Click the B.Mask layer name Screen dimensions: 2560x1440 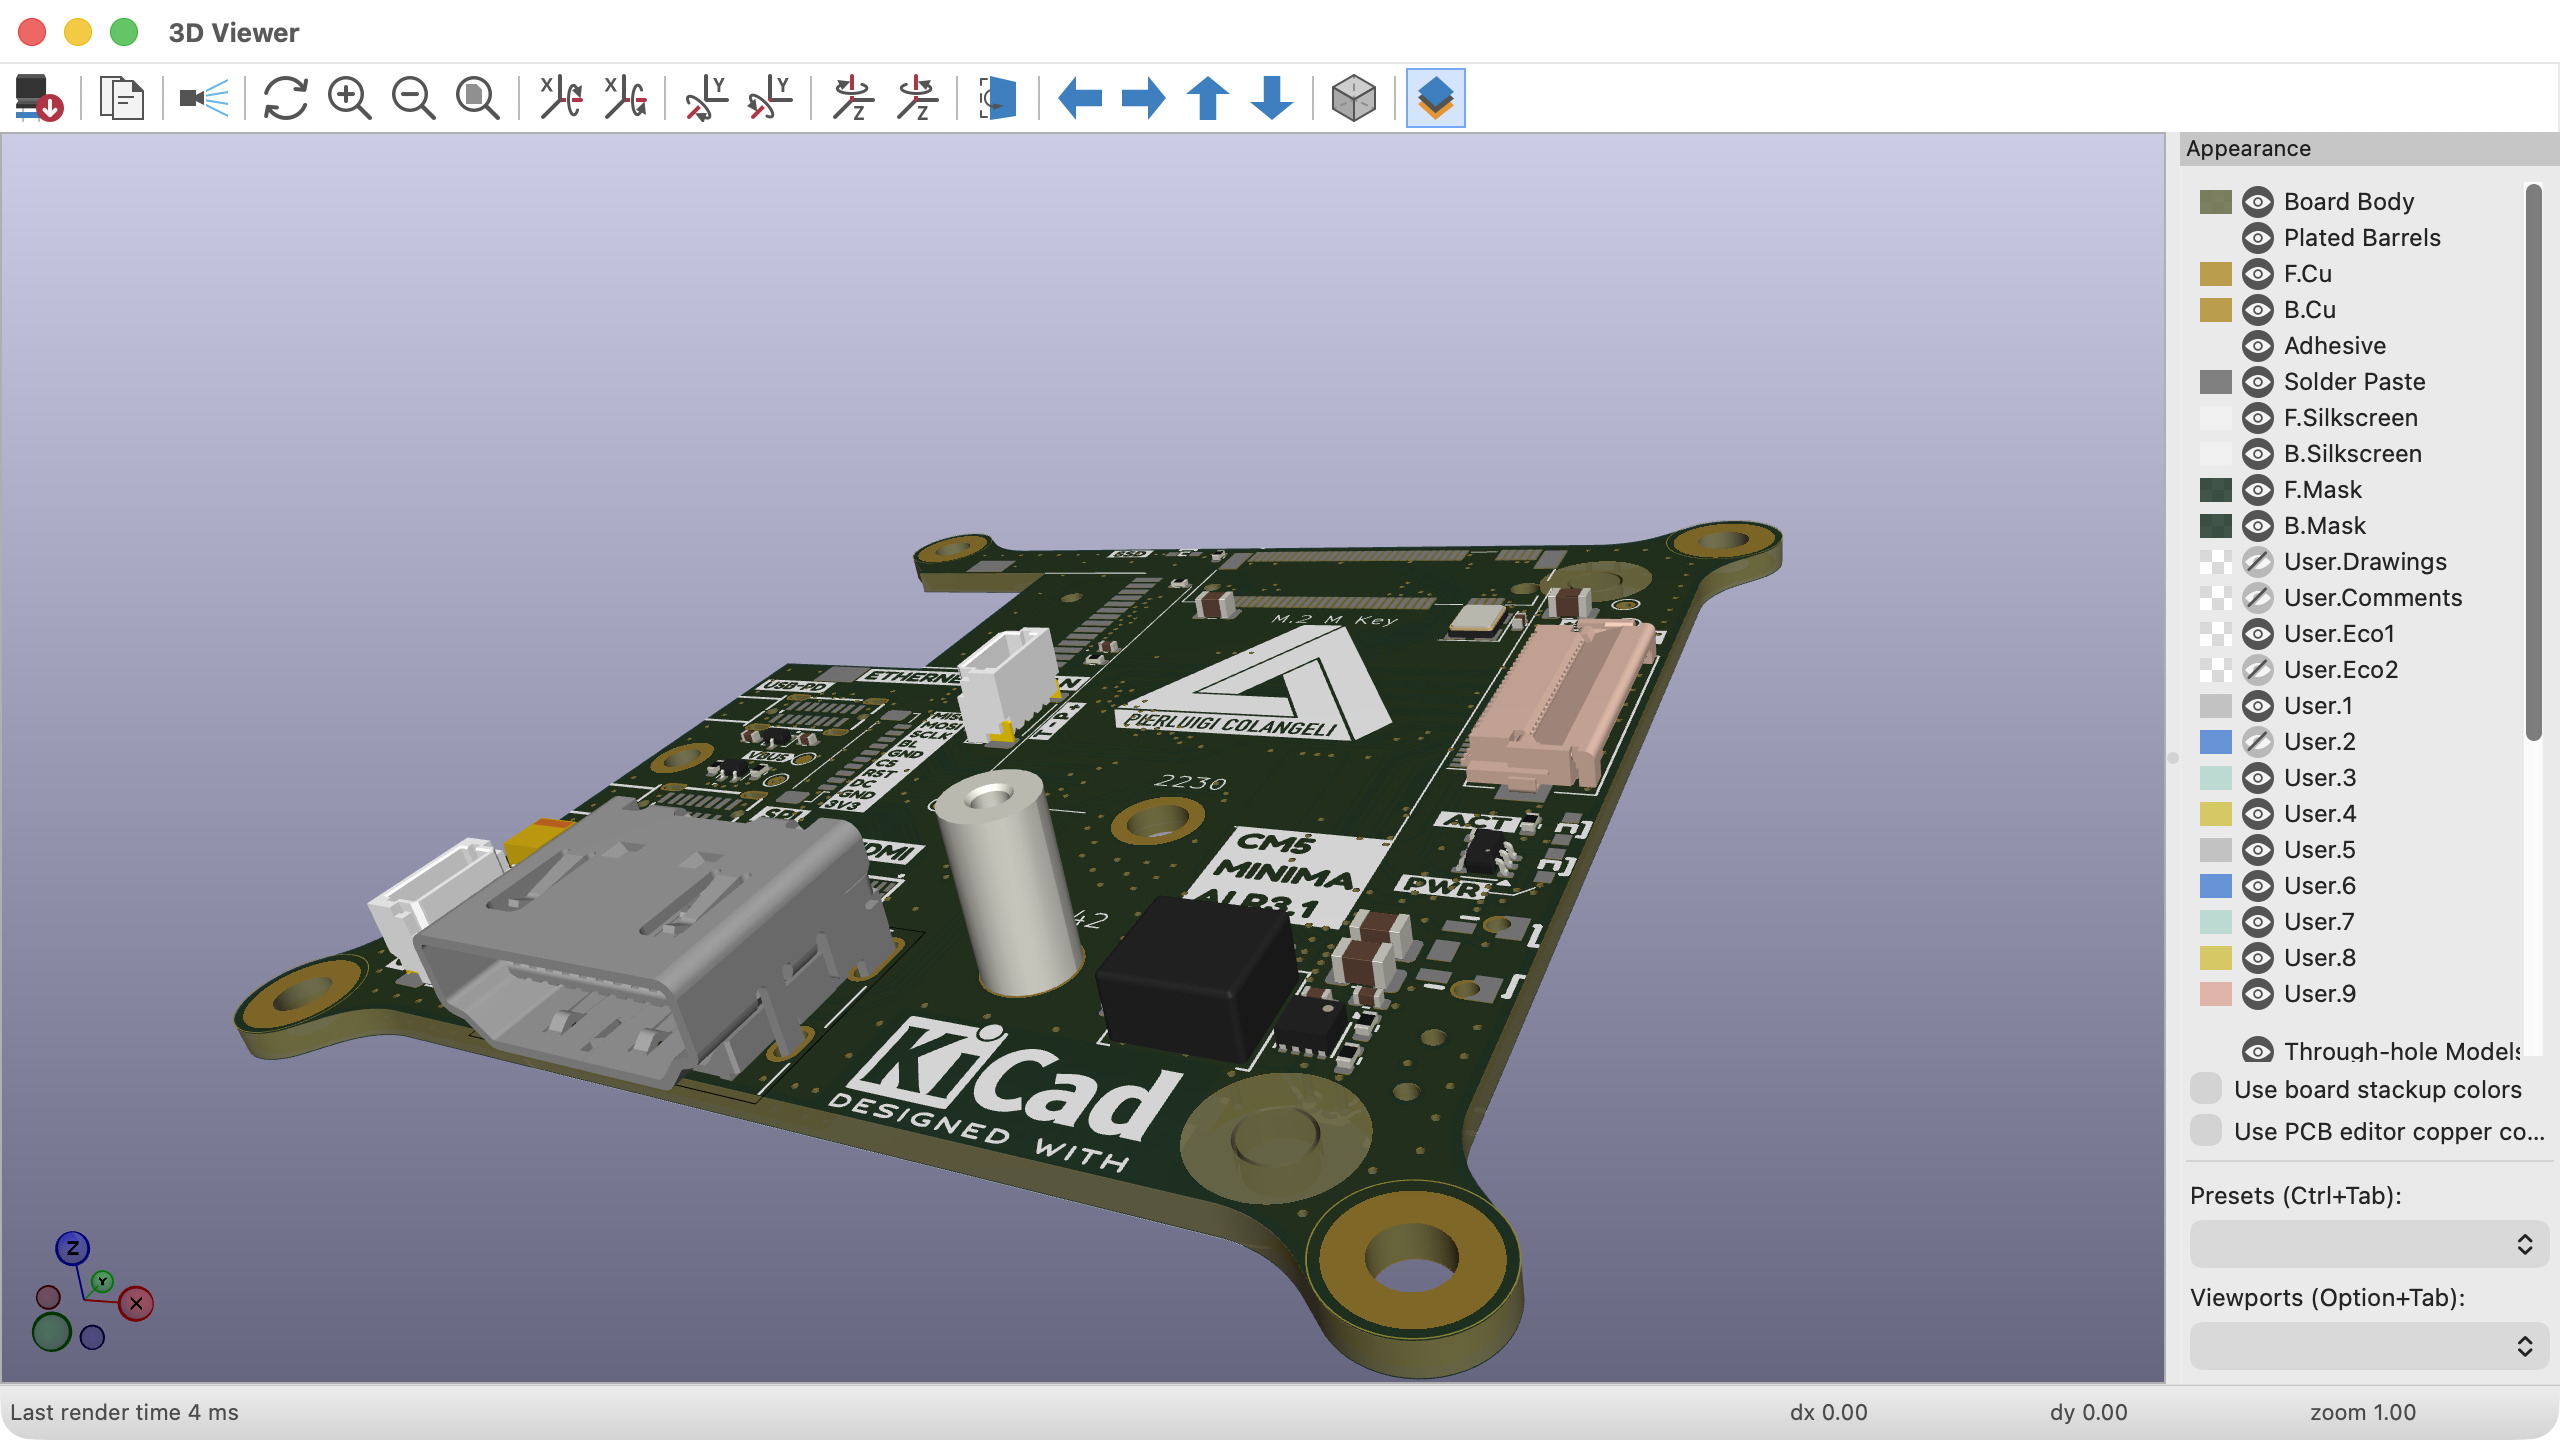coord(2323,525)
